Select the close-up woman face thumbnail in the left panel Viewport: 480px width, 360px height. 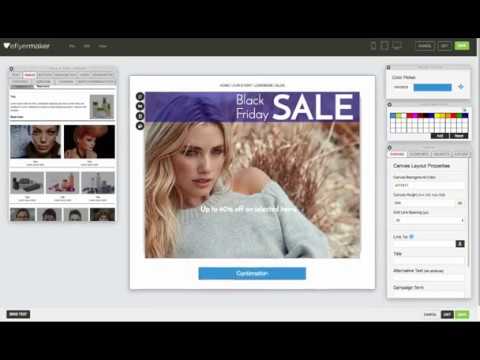click(35, 142)
